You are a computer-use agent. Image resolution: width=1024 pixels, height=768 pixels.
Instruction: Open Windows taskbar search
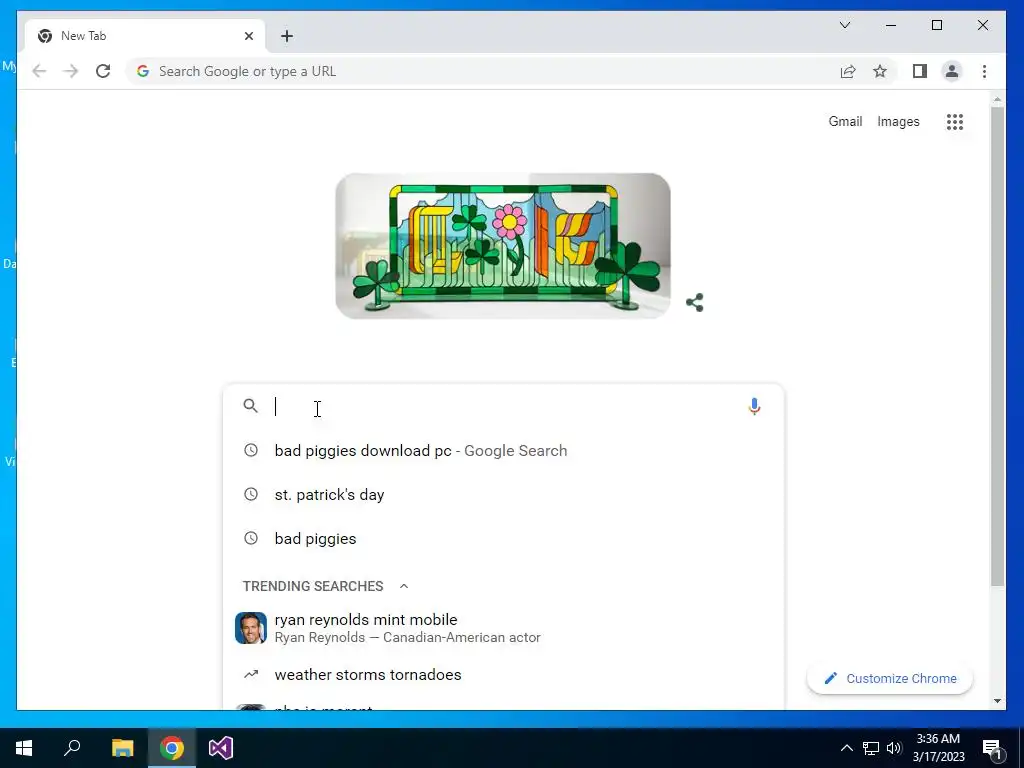click(72, 748)
